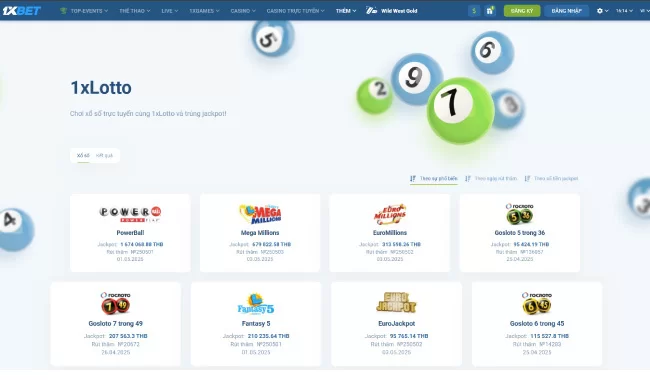Sort by Theo số tiền jackpot
Image resolution: width=650 pixels, height=380 pixels.
(x=551, y=179)
